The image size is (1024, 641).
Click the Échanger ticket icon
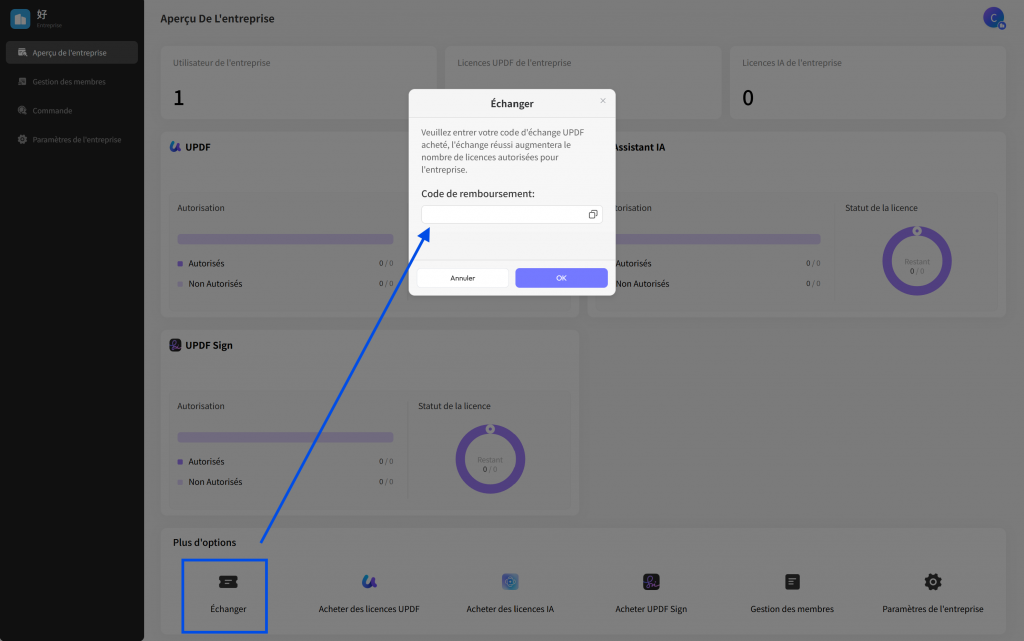(x=228, y=582)
